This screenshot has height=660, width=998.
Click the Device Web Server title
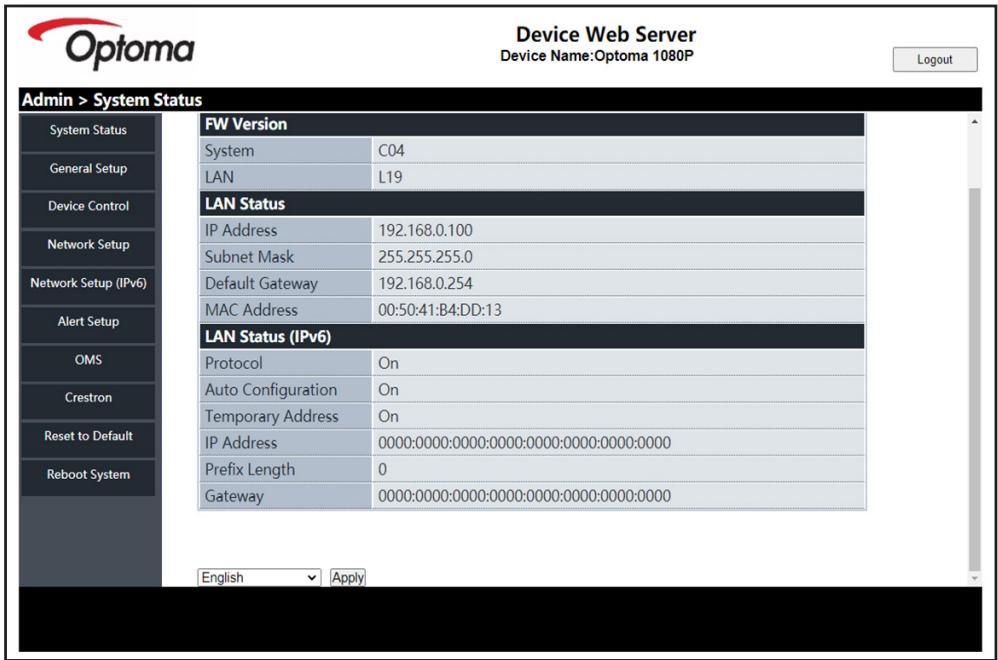[606, 34]
